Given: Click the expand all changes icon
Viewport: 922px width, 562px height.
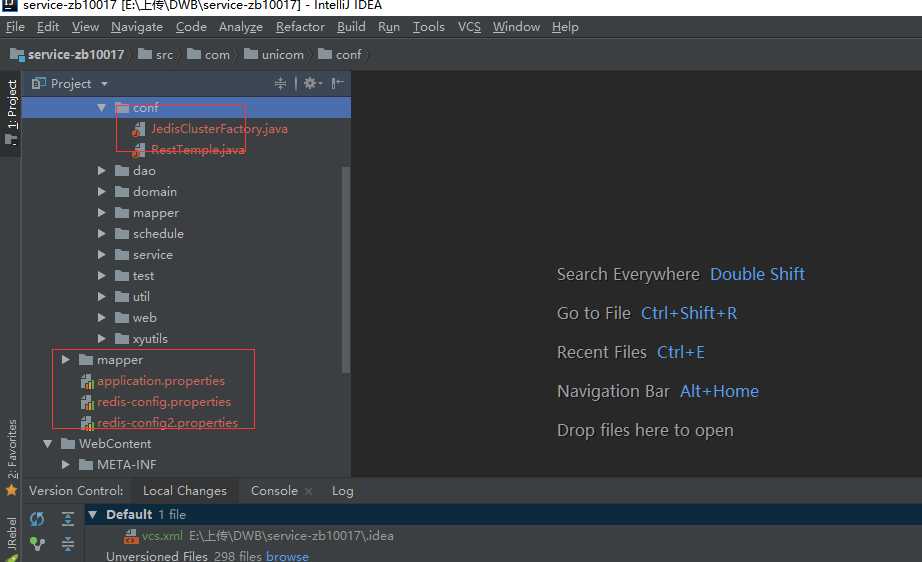Looking at the screenshot, I should click(68, 518).
